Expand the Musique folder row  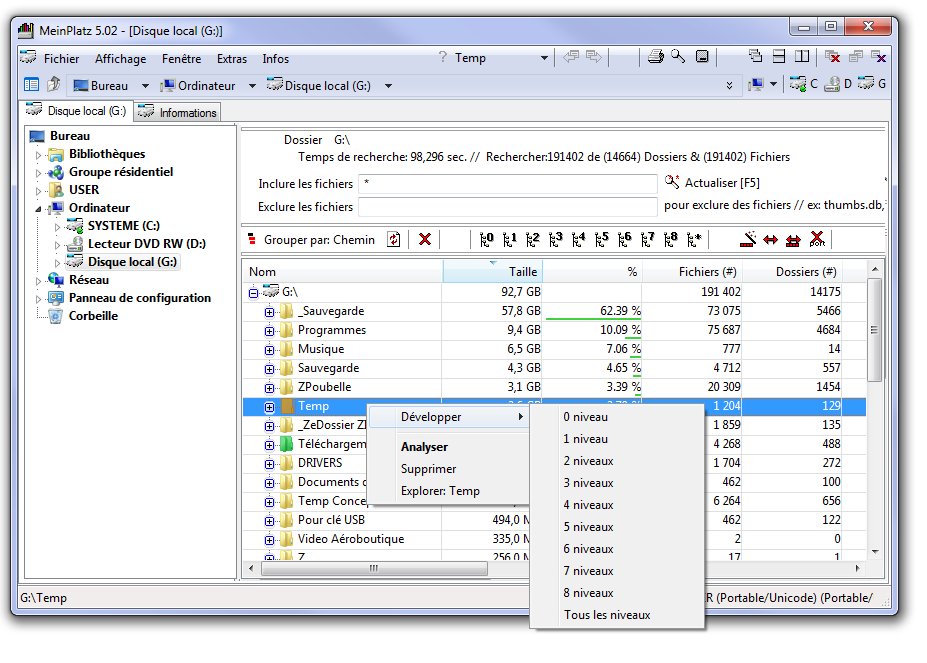[x=270, y=350]
